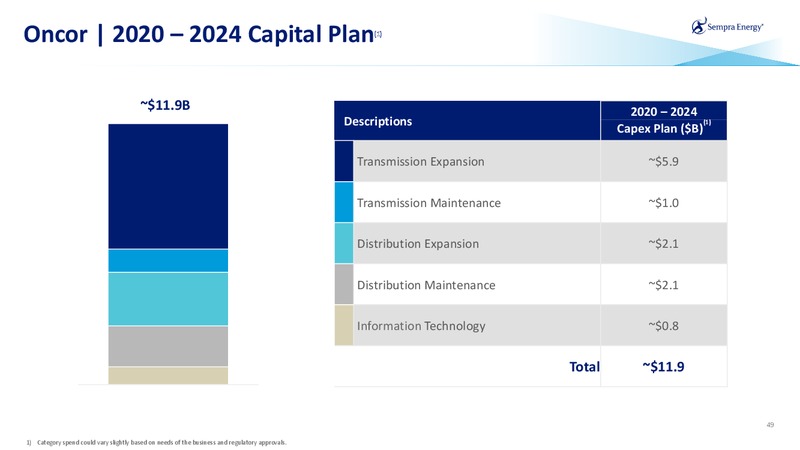Select the 'Transmission Maintenance' row label
The width and height of the screenshot is (800, 450).
tap(429, 203)
